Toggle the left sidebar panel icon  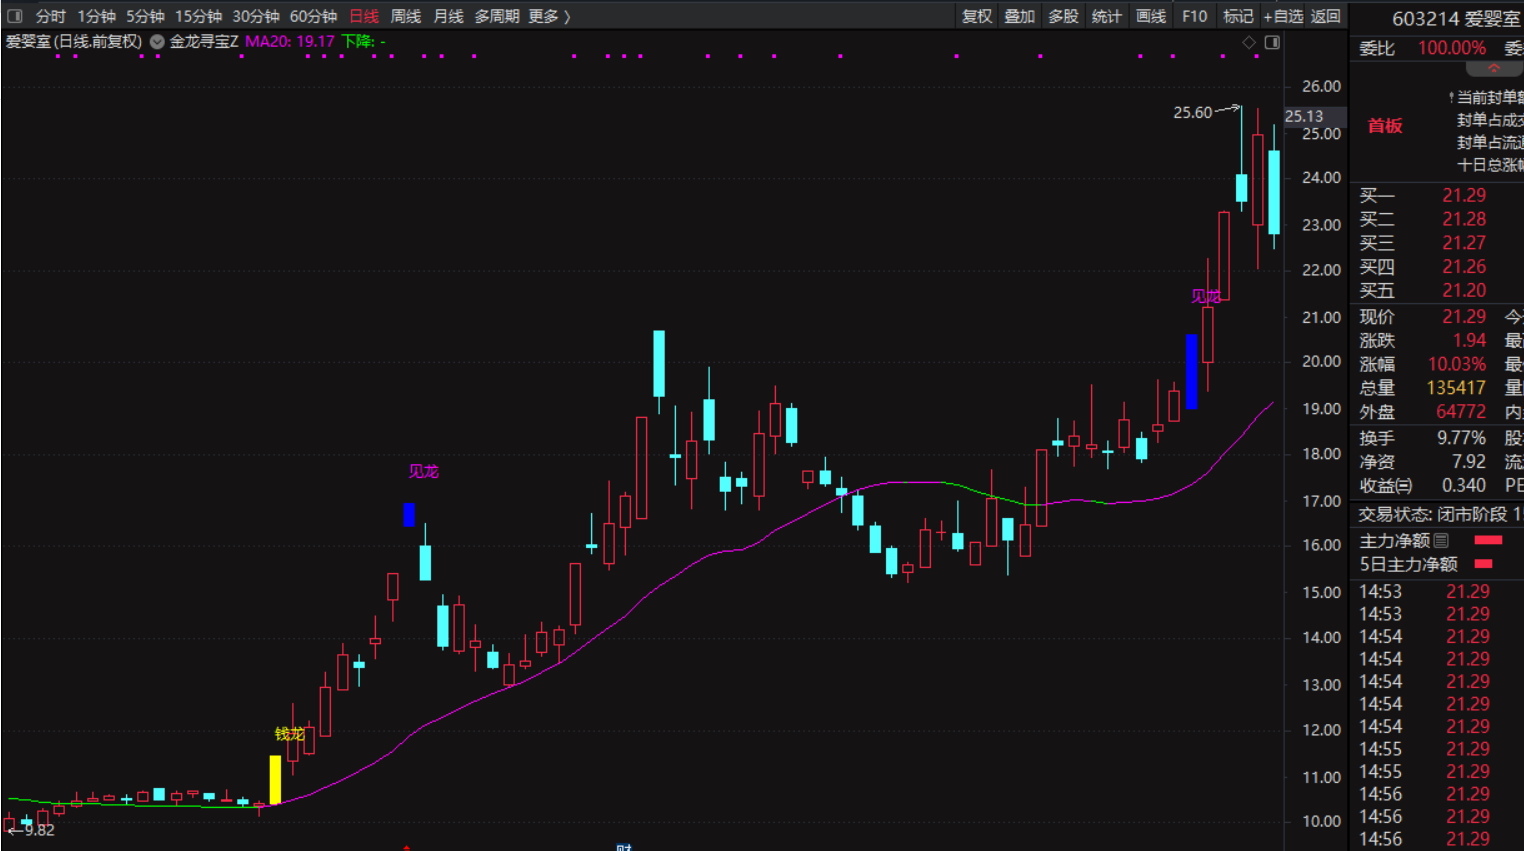(14, 16)
